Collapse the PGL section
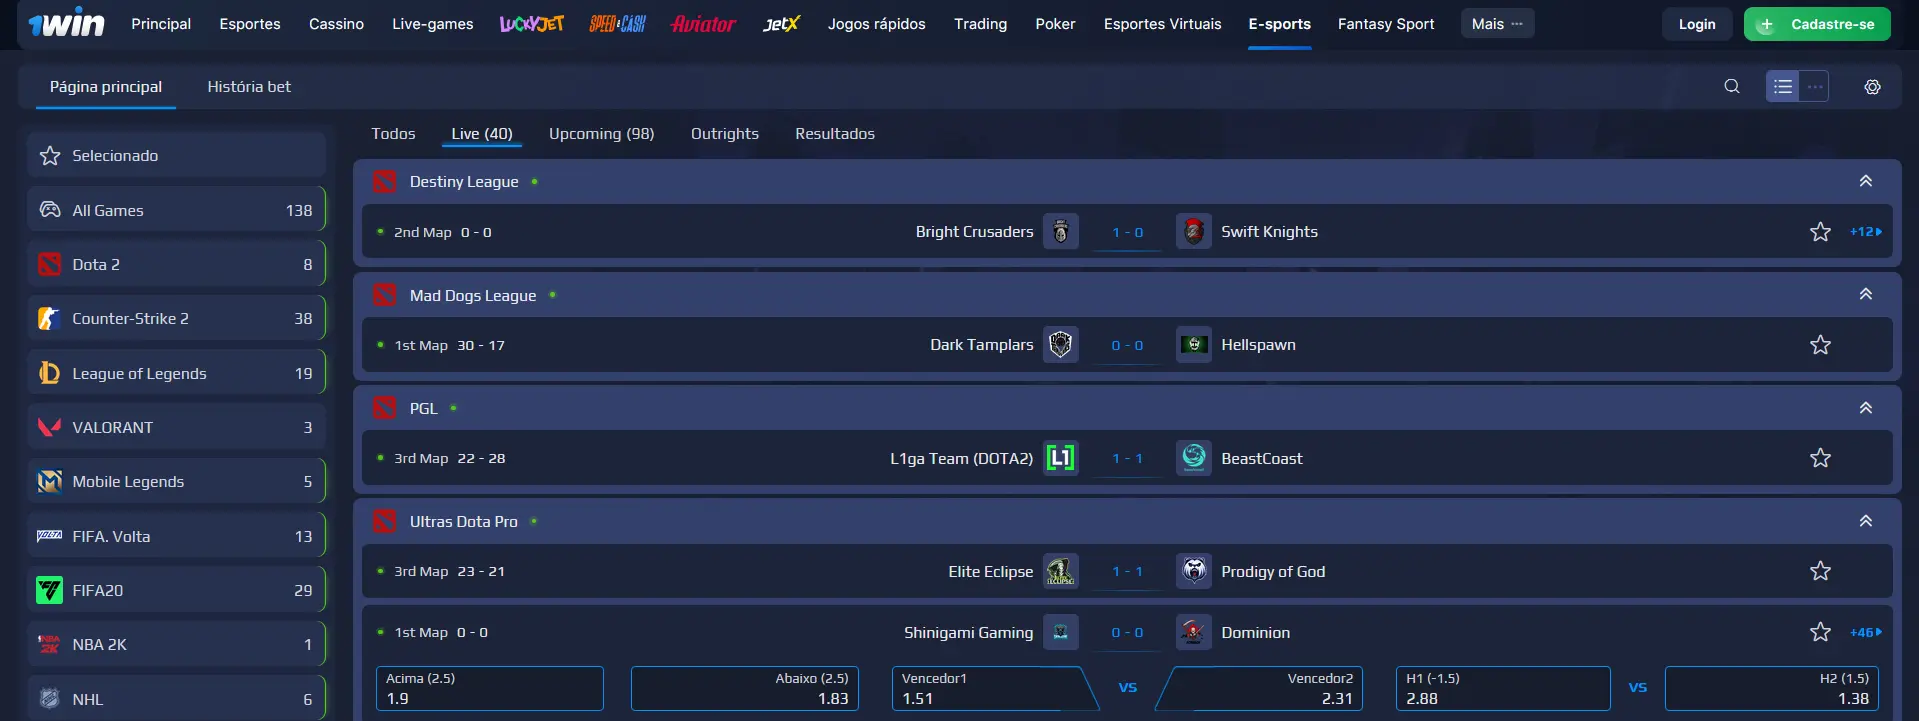Viewport: 1919px width, 721px height. pos(1865,408)
